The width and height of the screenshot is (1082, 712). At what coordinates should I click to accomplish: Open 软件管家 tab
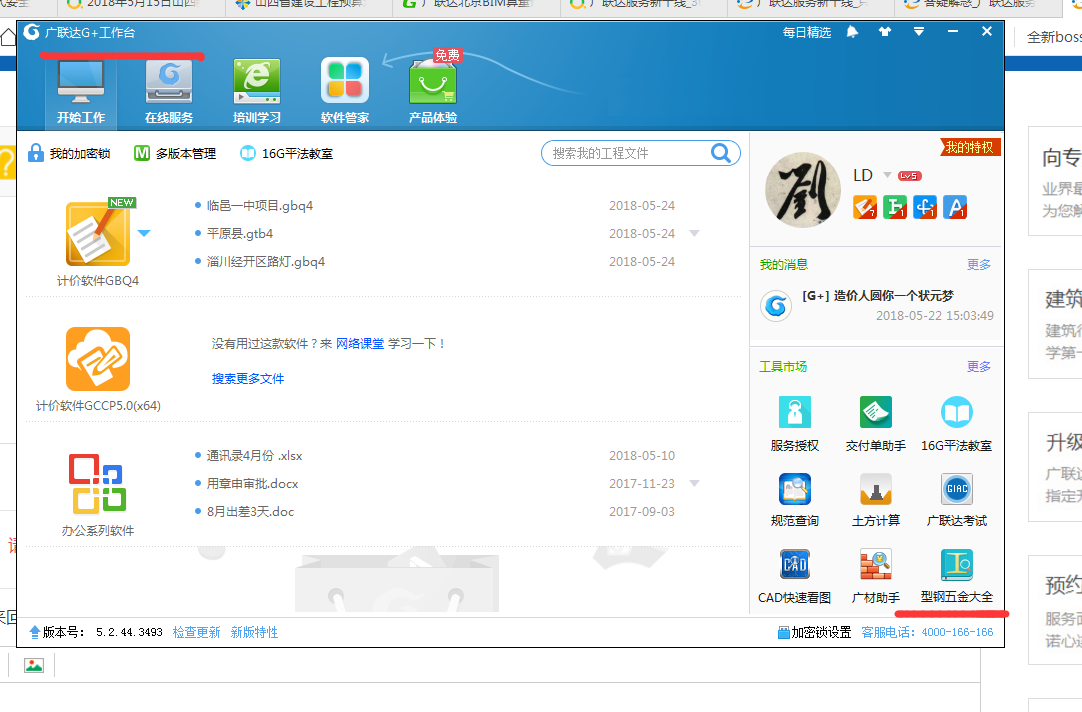coord(344,92)
